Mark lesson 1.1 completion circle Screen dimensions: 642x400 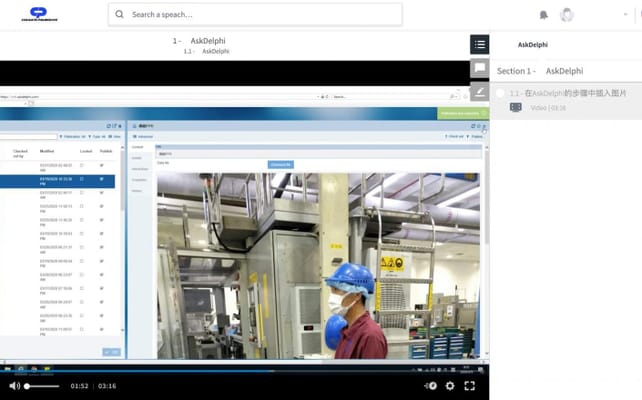(500, 93)
